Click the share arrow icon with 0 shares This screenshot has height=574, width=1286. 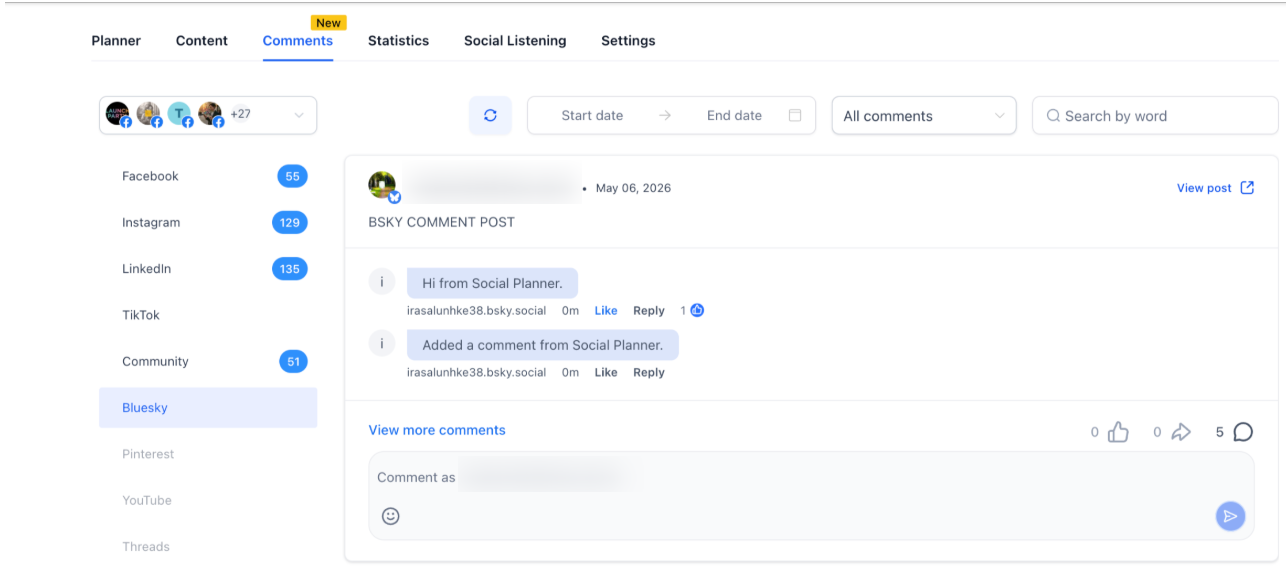tap(1181, 432)
